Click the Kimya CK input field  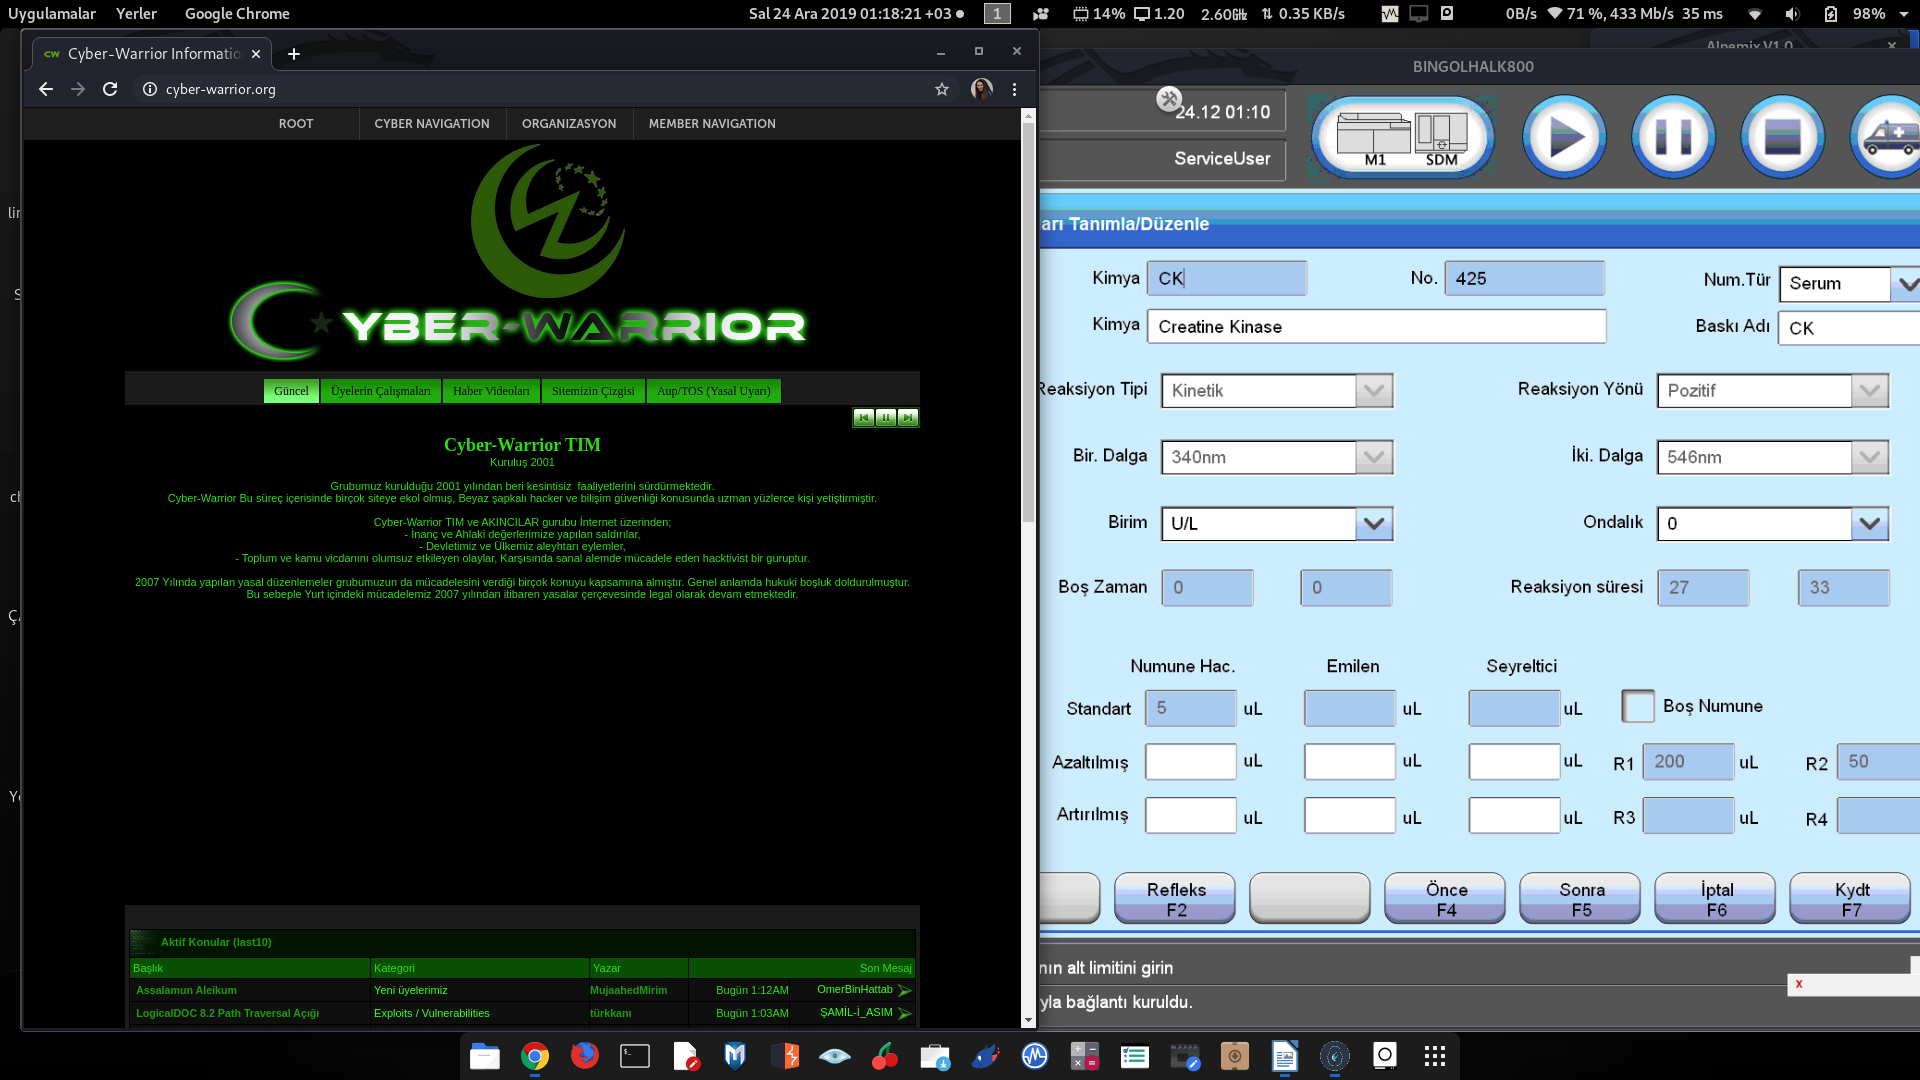(x=1226, y=278)
